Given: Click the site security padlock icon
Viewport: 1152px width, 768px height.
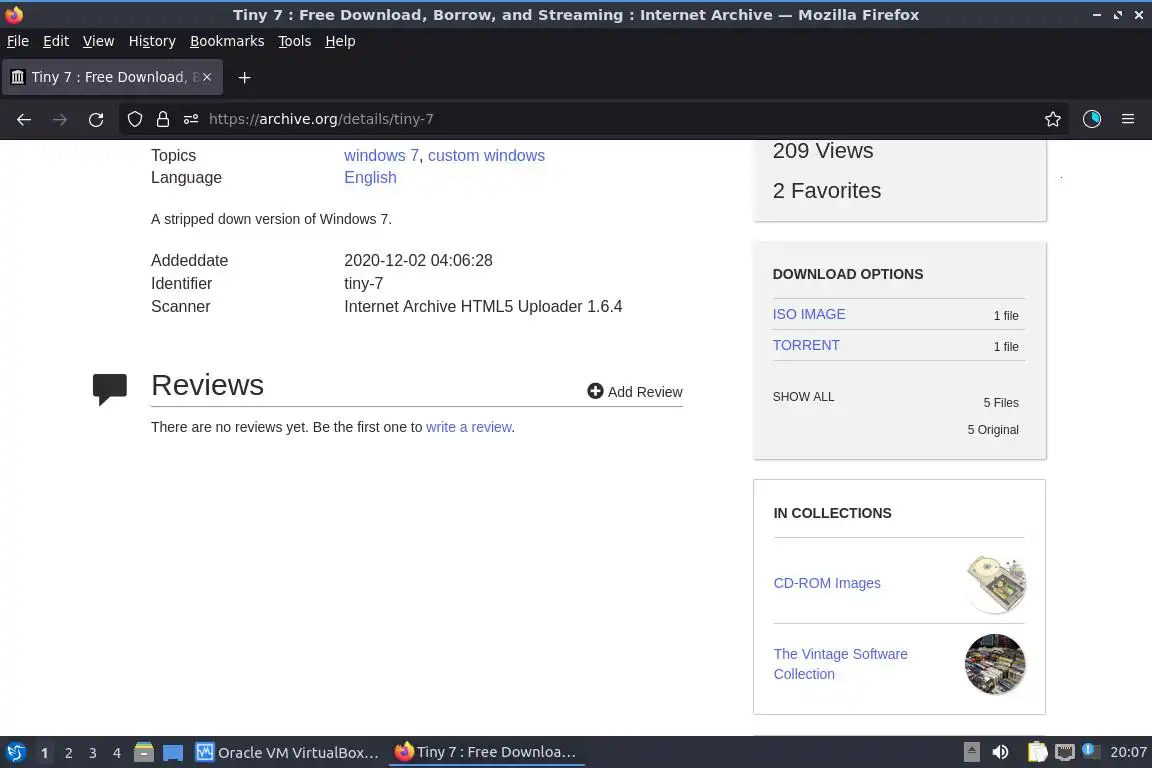Looking at the screenshot, I should click(162, 119).
